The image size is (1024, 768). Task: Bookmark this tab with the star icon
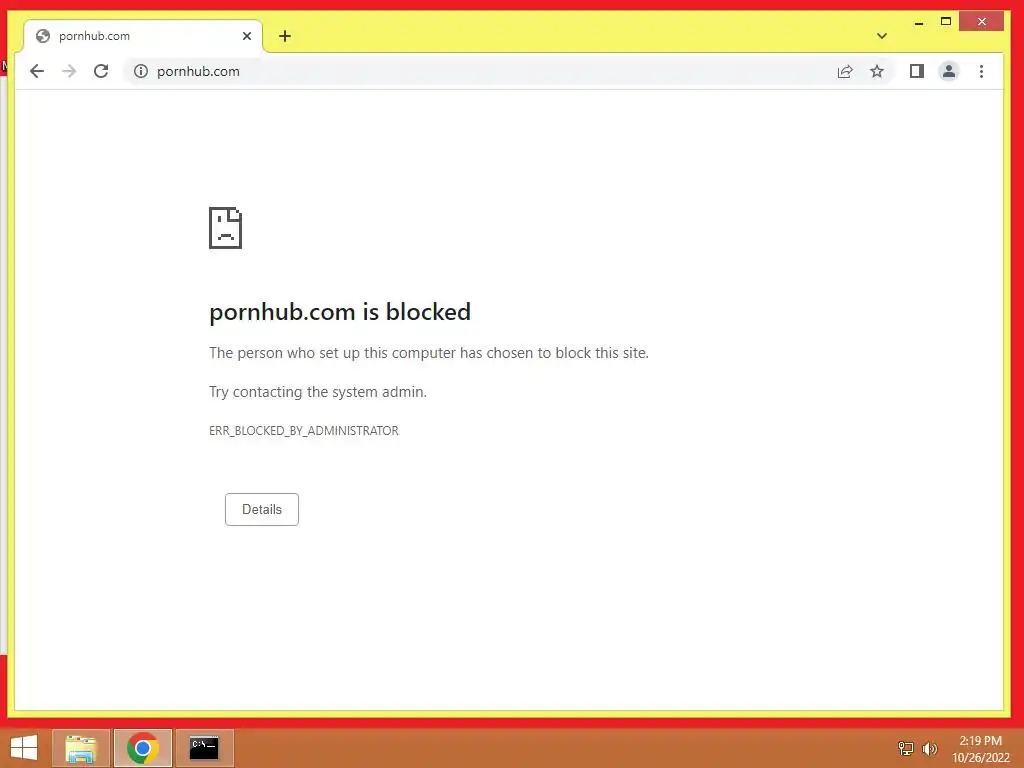[x=877, y=71]
